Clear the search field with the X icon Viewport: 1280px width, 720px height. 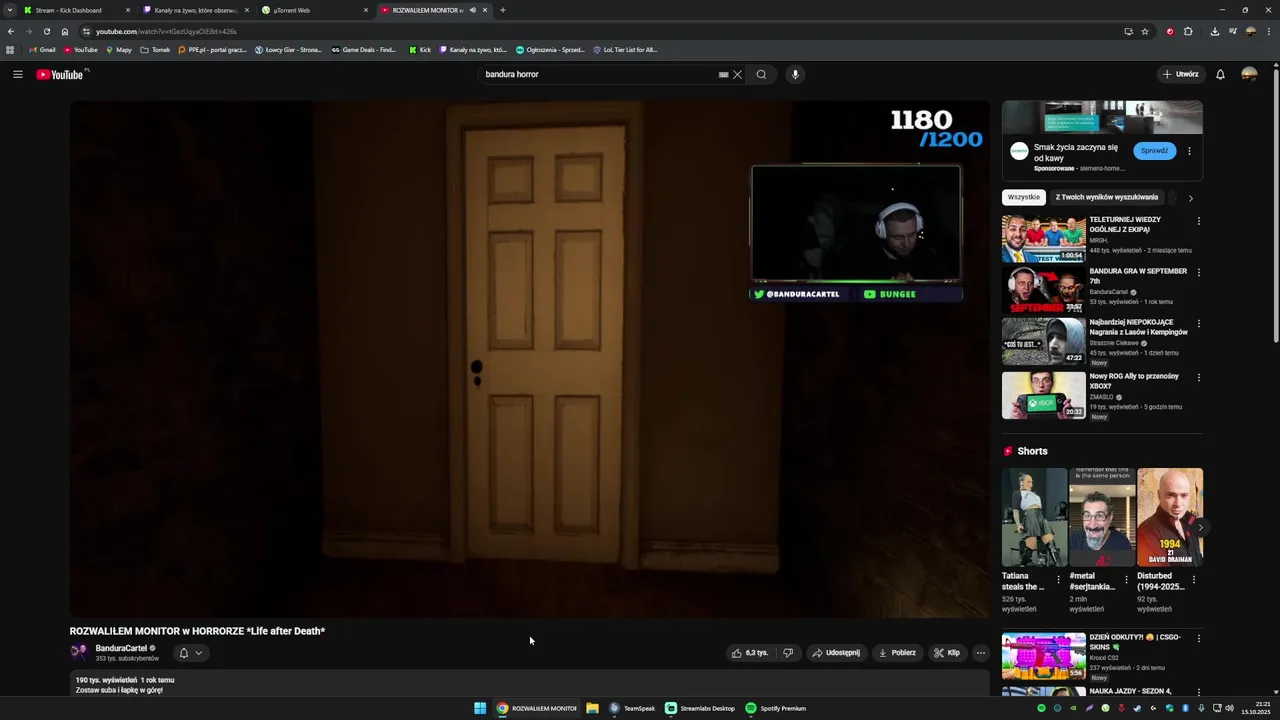click(x=737, y=74)
